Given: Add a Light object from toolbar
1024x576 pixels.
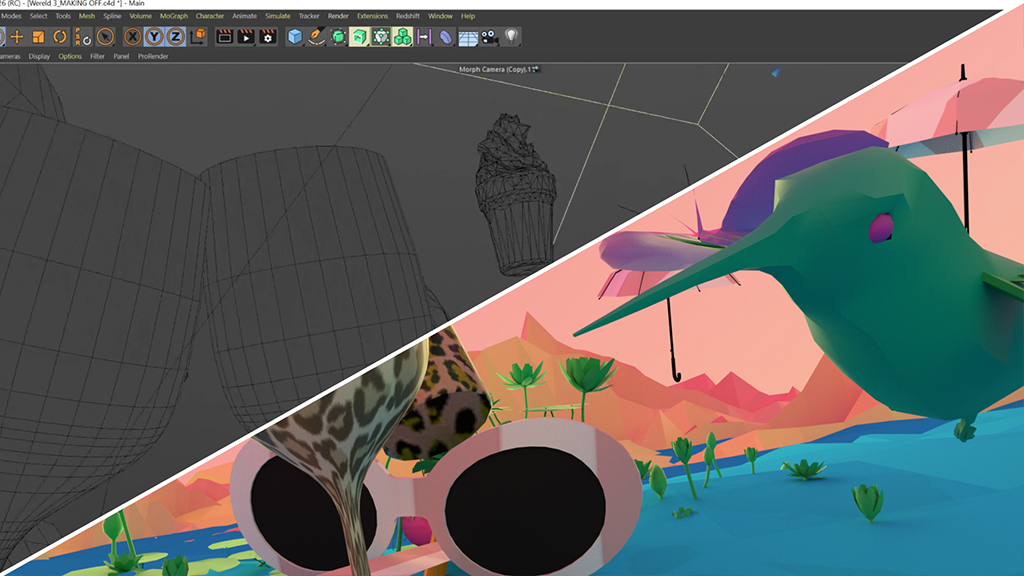Looking at the screenshot, I should coord(511,37).
